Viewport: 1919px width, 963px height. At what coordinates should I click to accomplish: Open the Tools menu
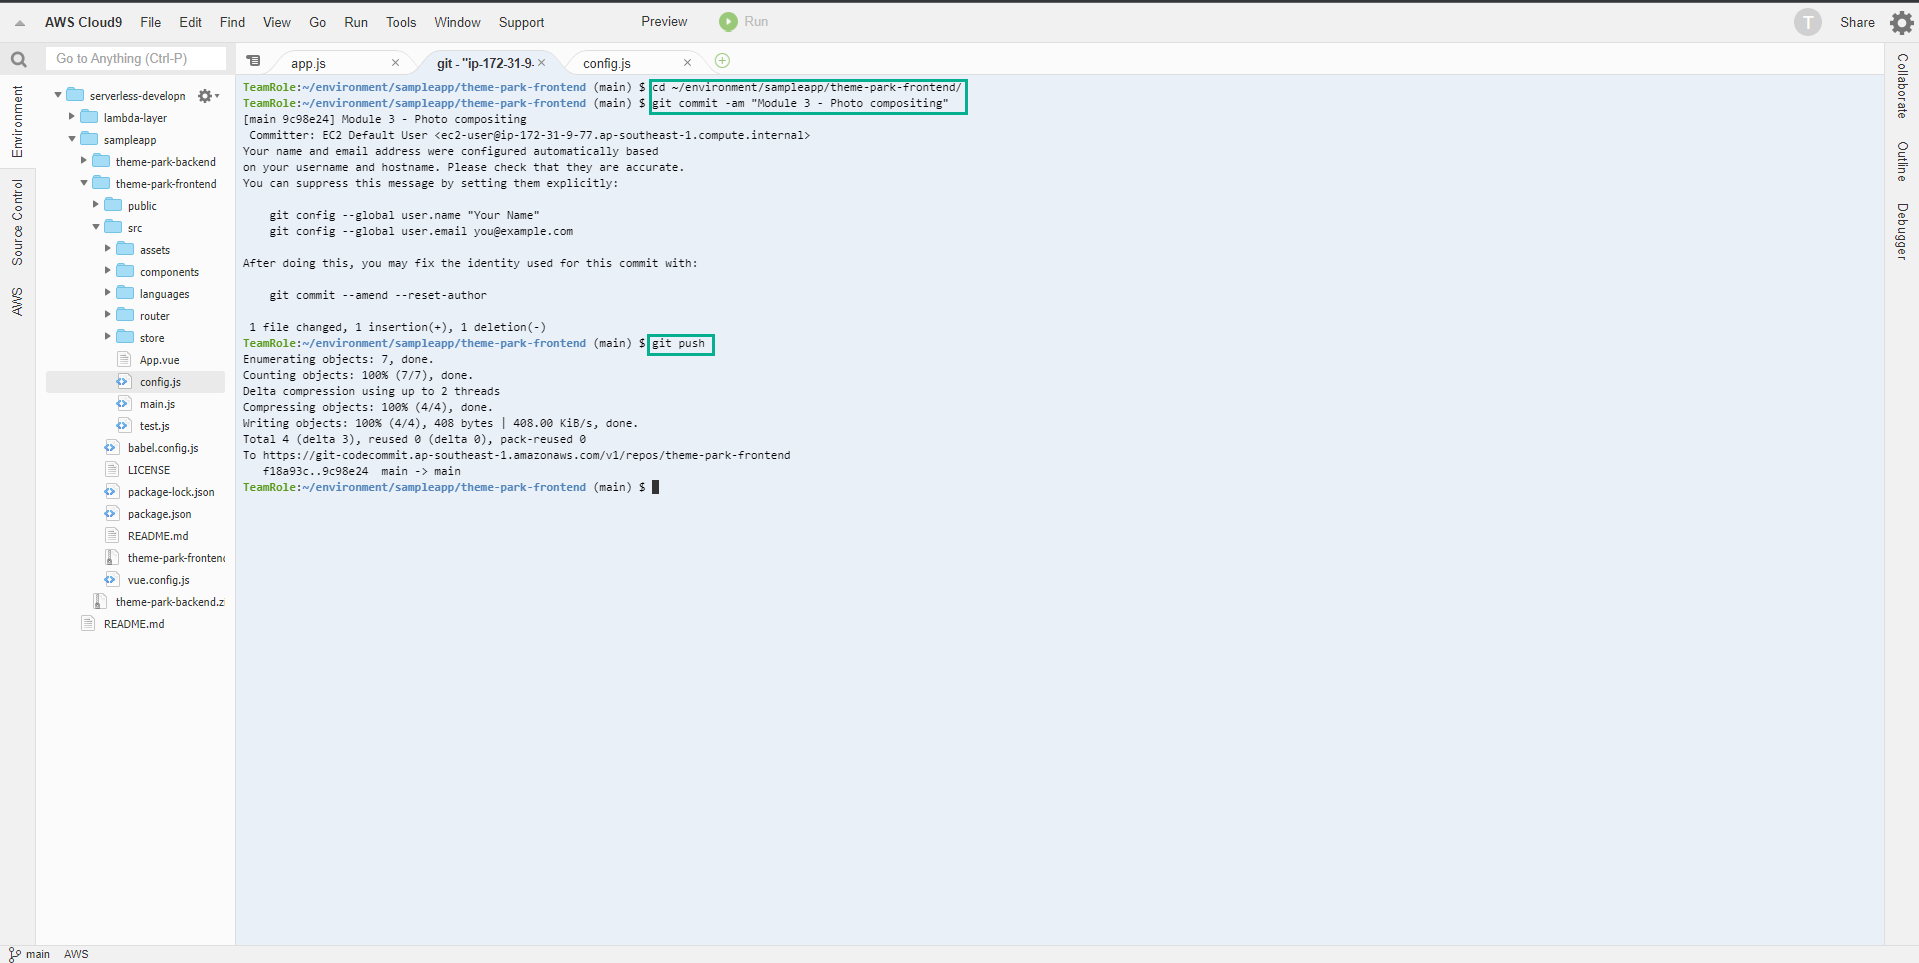click(401, 22)
